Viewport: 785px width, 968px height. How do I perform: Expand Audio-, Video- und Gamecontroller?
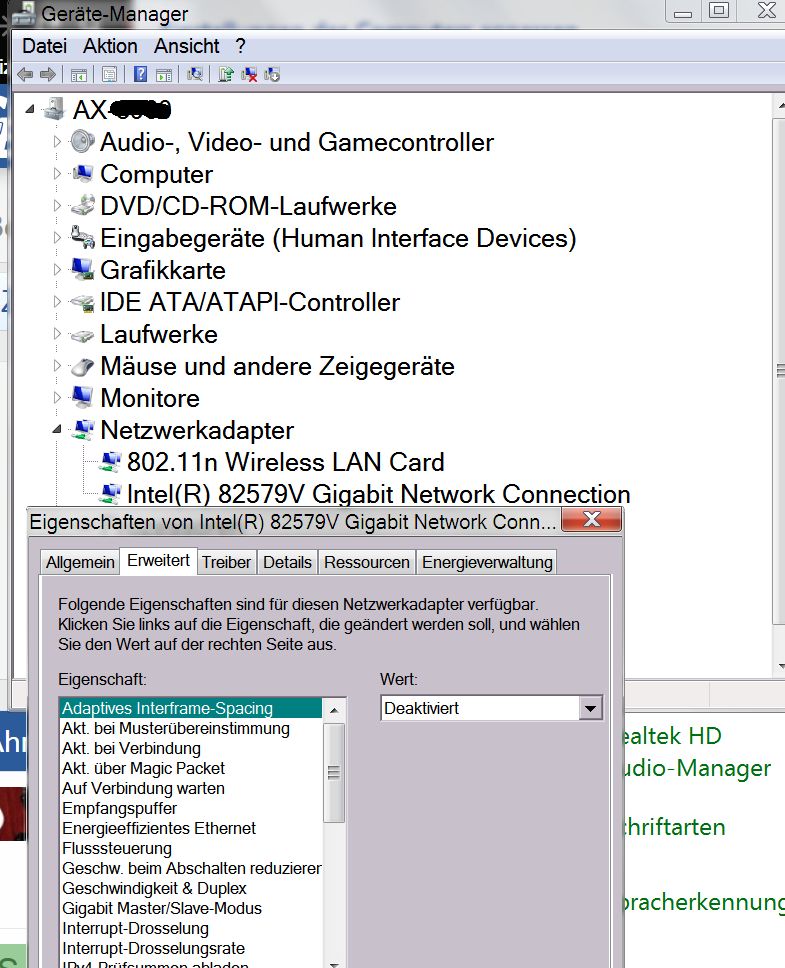pos(57,142)
